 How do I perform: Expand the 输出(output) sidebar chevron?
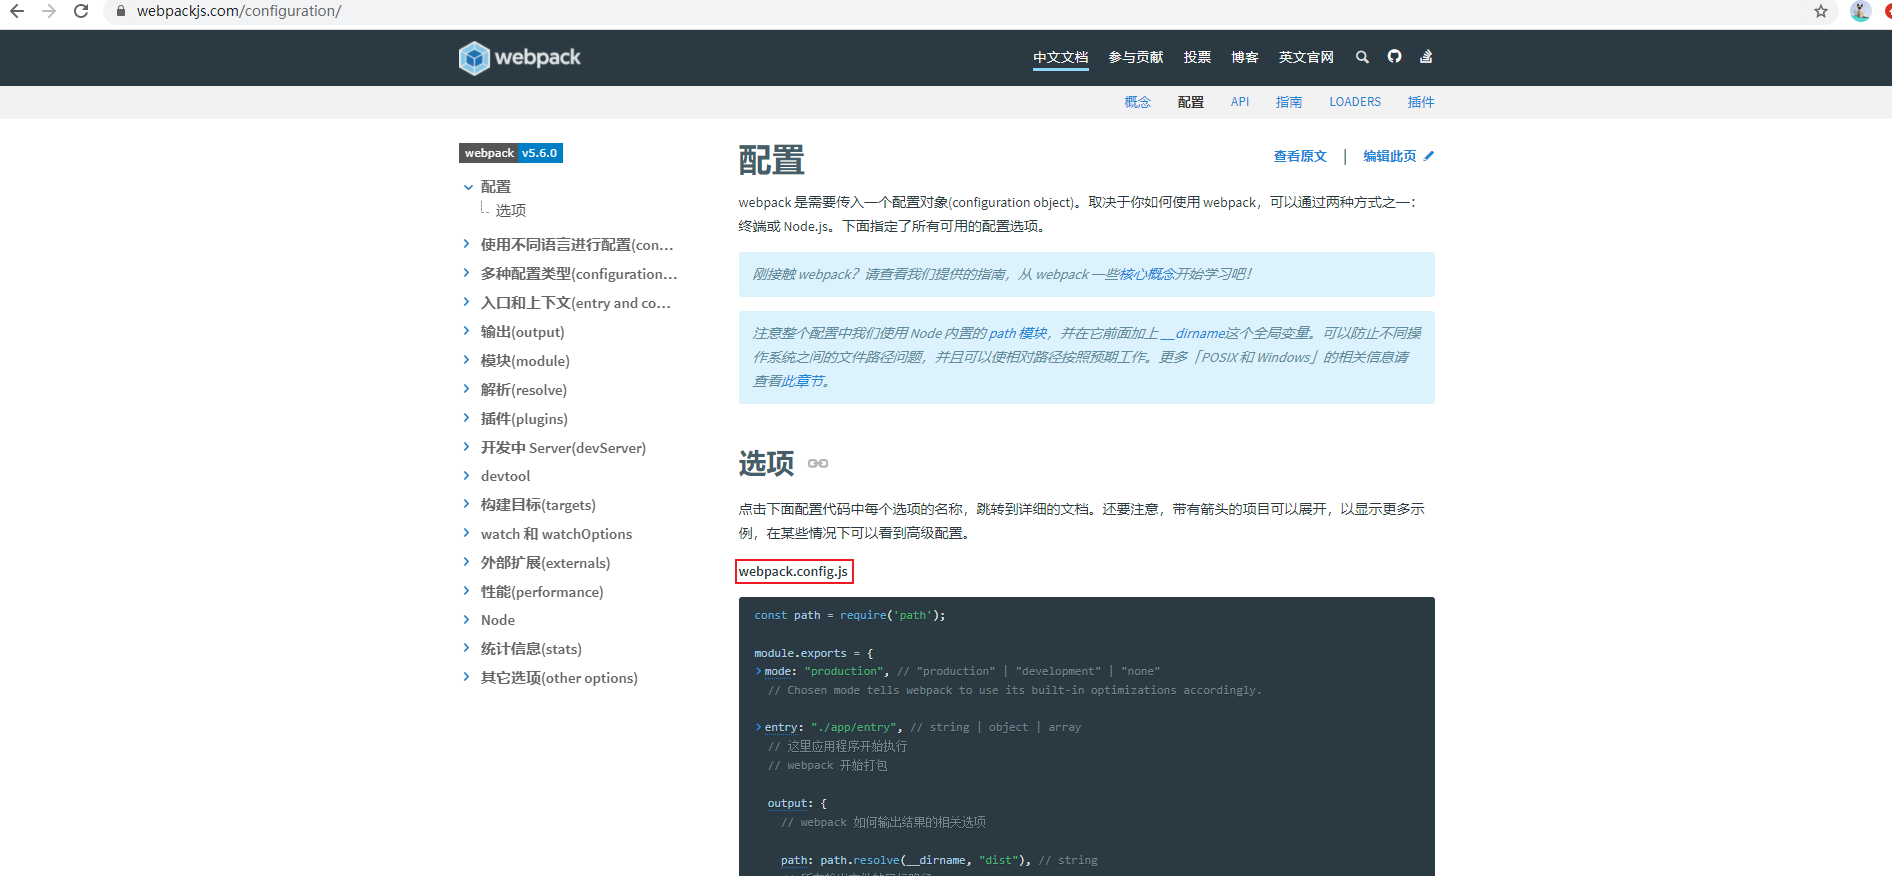click(x=466, y=331)
